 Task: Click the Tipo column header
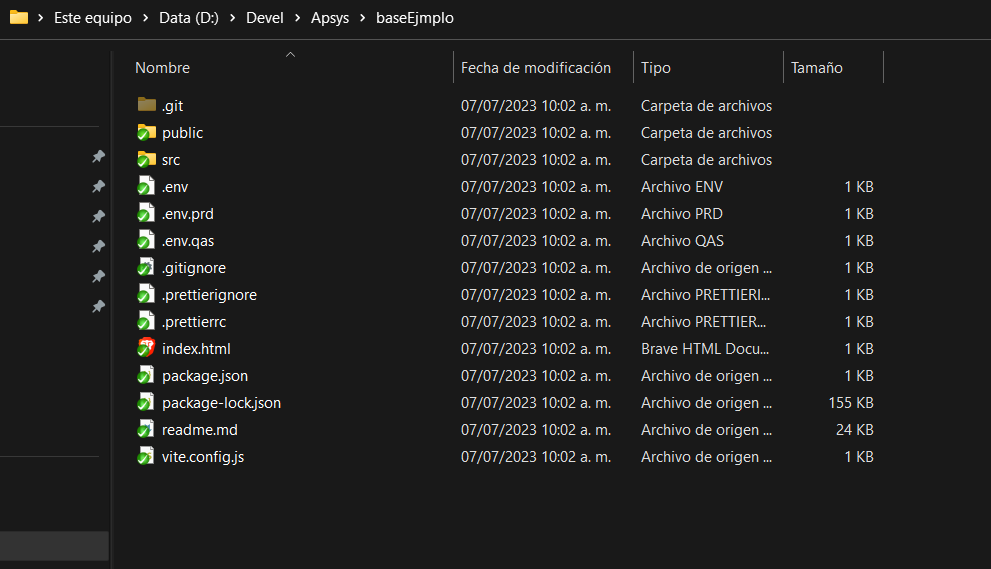click(x=656, y=68)
